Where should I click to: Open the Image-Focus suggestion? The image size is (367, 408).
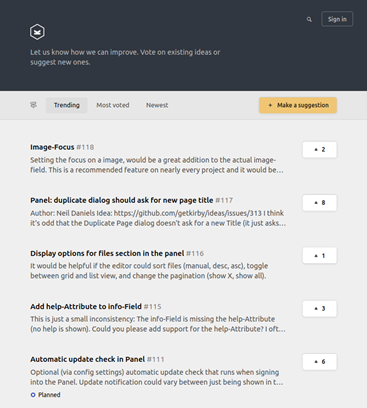pyautogui.click(x=52, y=147)
